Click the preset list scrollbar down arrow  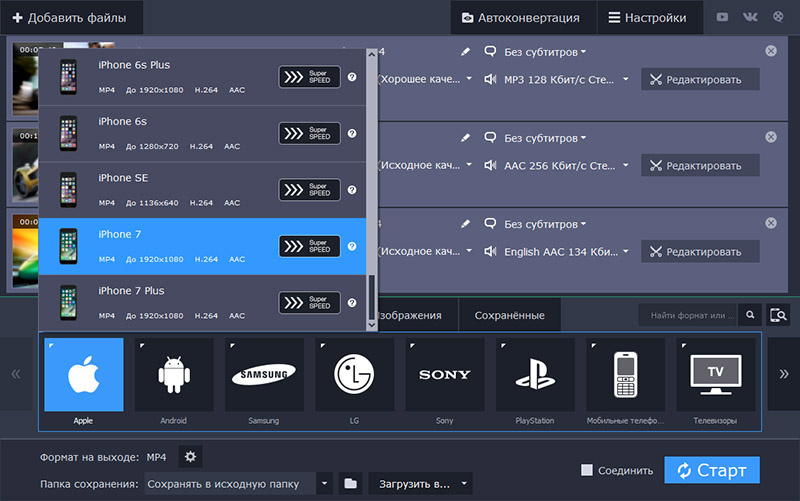tap(373, 325)
